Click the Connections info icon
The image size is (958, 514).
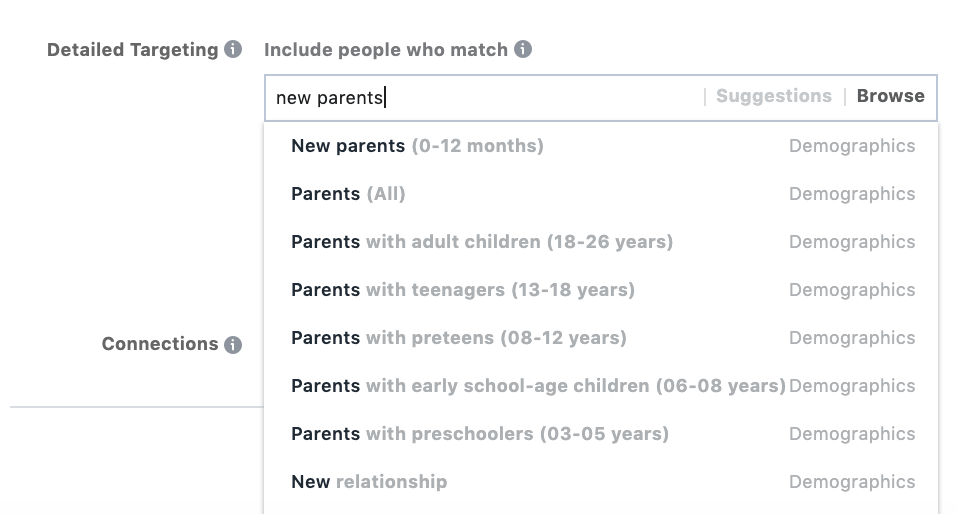click(233, 345)
